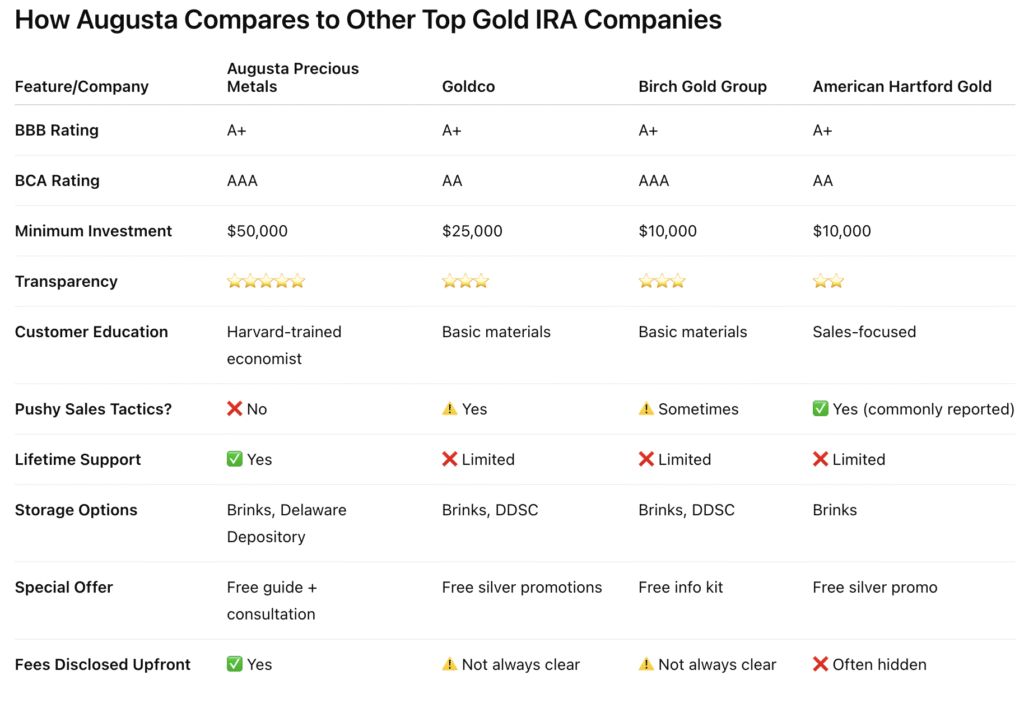
Task: Click the $50,000 minimum investment cell
Action: [x=257, y=231]
